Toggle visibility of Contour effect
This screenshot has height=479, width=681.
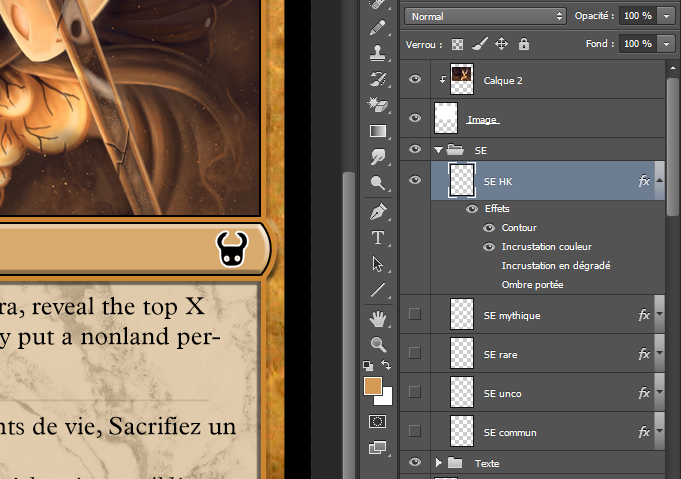click(490, 228)
